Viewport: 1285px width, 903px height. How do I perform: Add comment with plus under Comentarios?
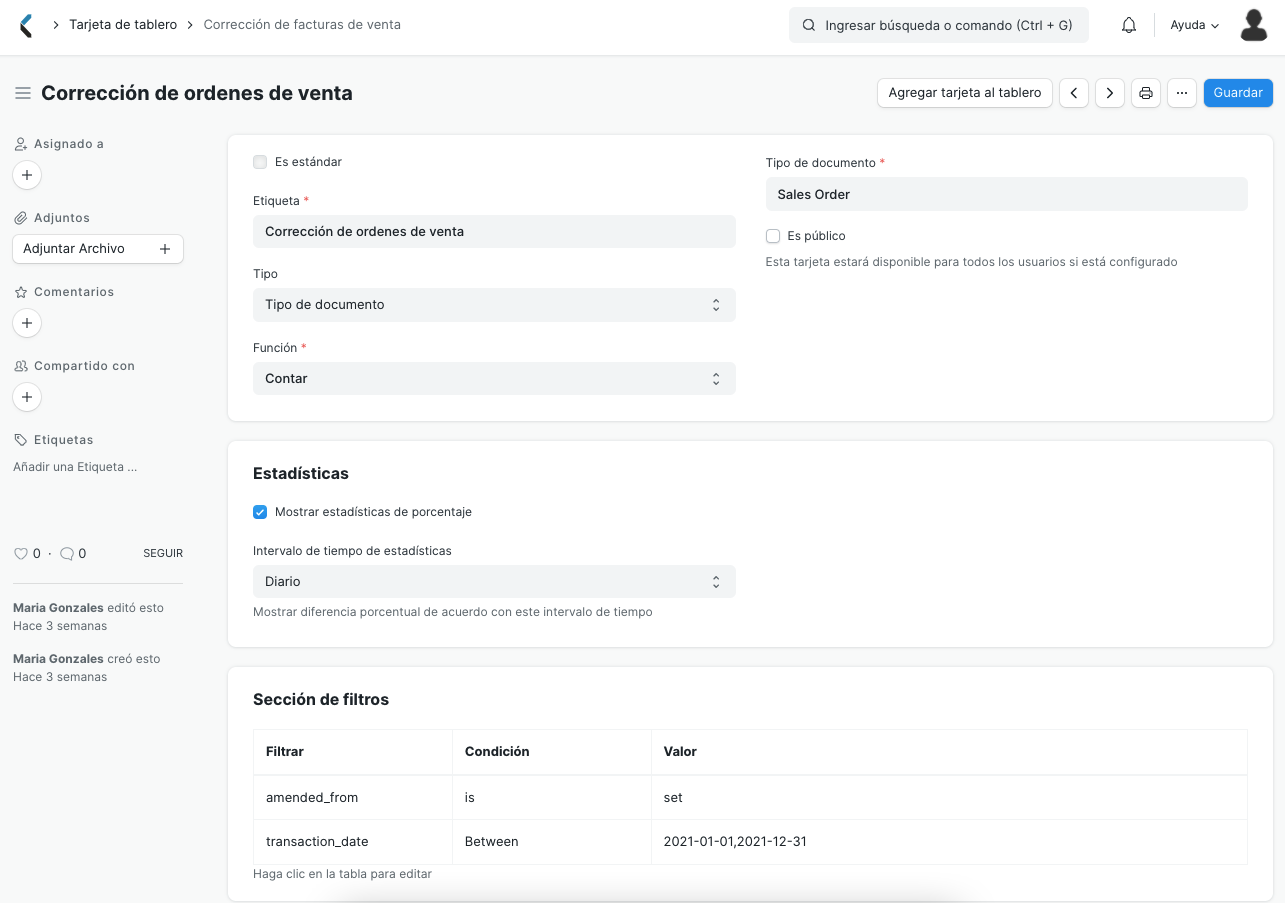pyautogui.click(x=27, y=323)
